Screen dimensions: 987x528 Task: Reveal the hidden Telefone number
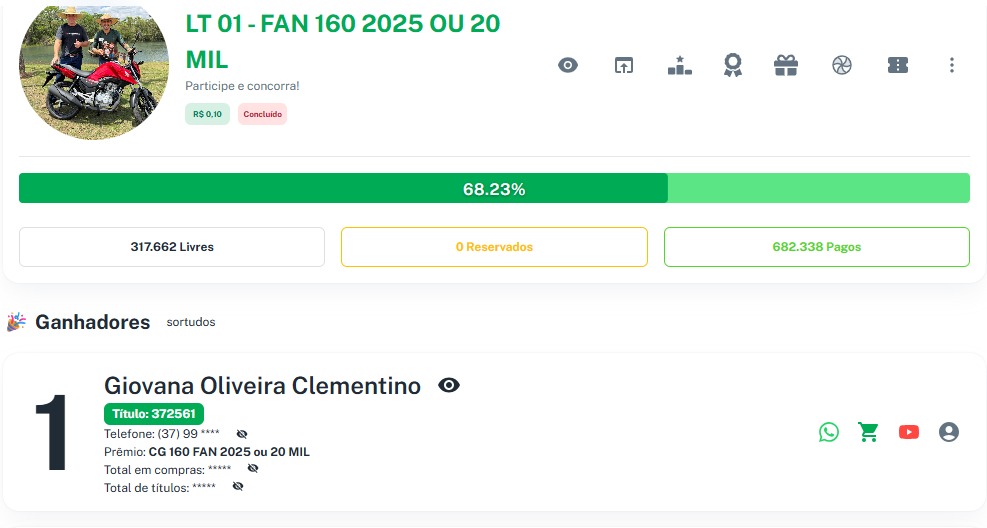[x=242, y=434]
